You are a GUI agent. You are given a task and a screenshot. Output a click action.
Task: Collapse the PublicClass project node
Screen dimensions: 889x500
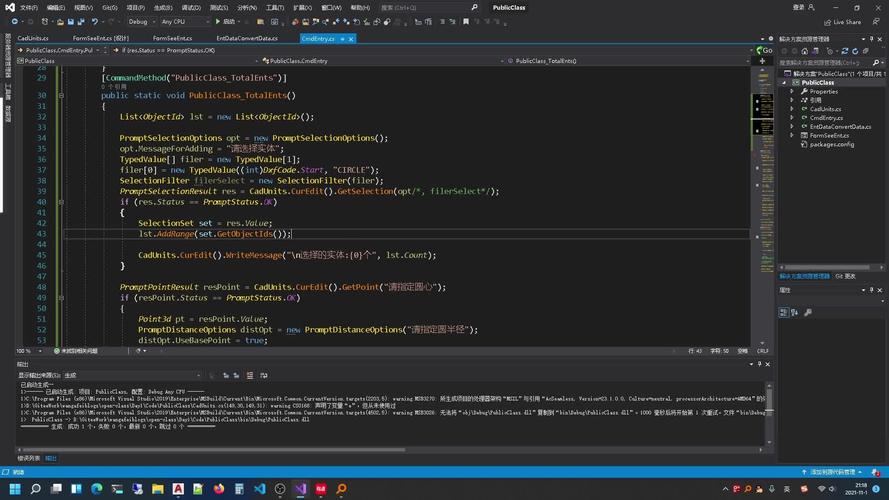pos(784,82)
